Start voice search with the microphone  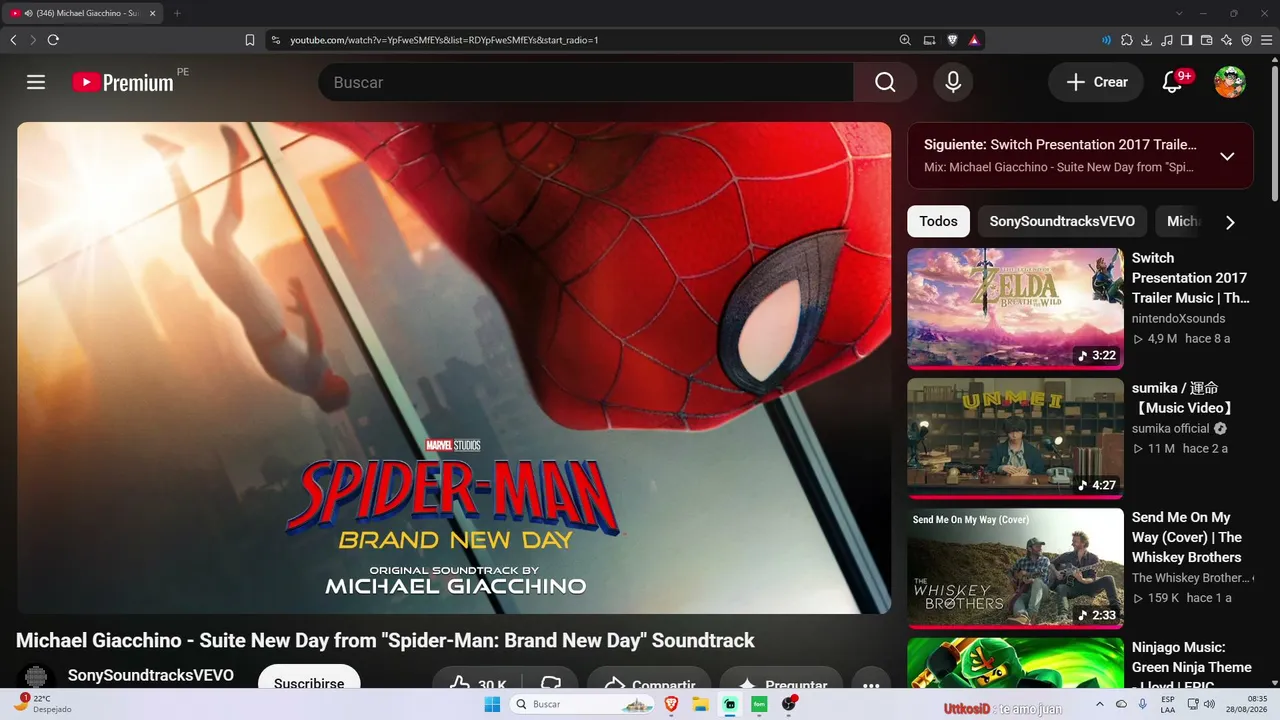953,82
